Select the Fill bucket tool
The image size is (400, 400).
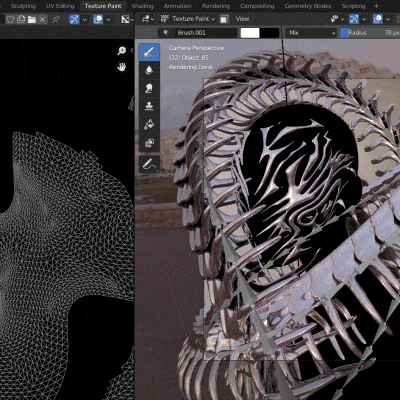[149, 125]
